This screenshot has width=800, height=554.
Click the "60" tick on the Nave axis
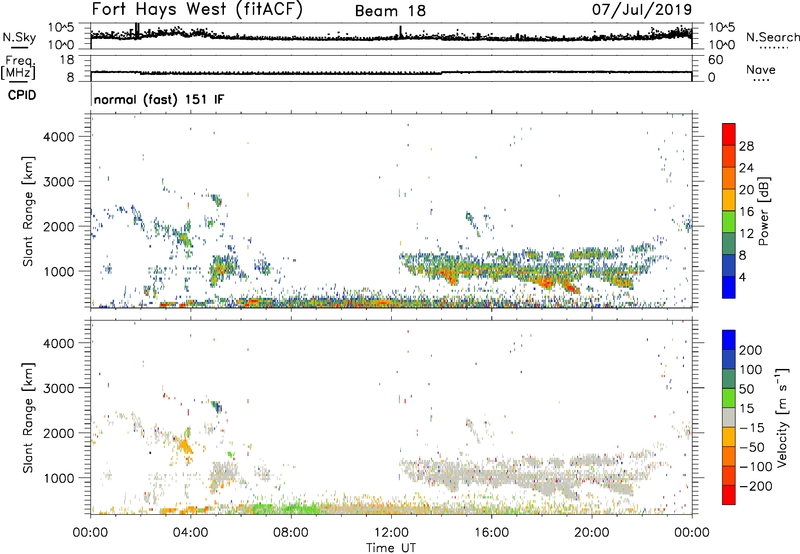[x=715, y=60]
